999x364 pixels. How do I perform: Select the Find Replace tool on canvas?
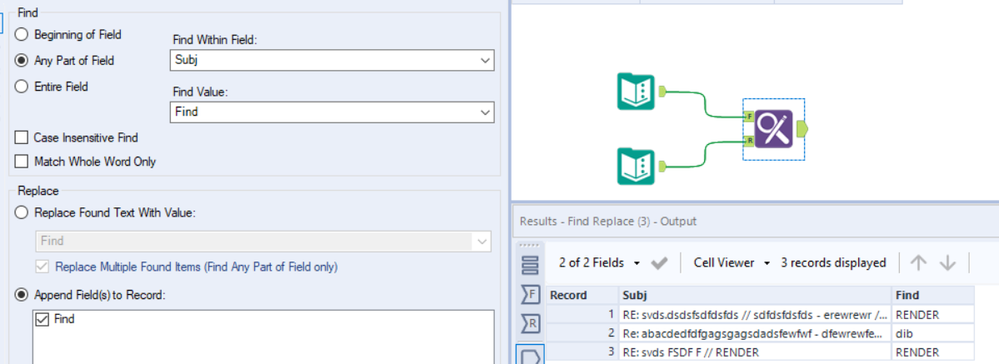click(774, 129)
